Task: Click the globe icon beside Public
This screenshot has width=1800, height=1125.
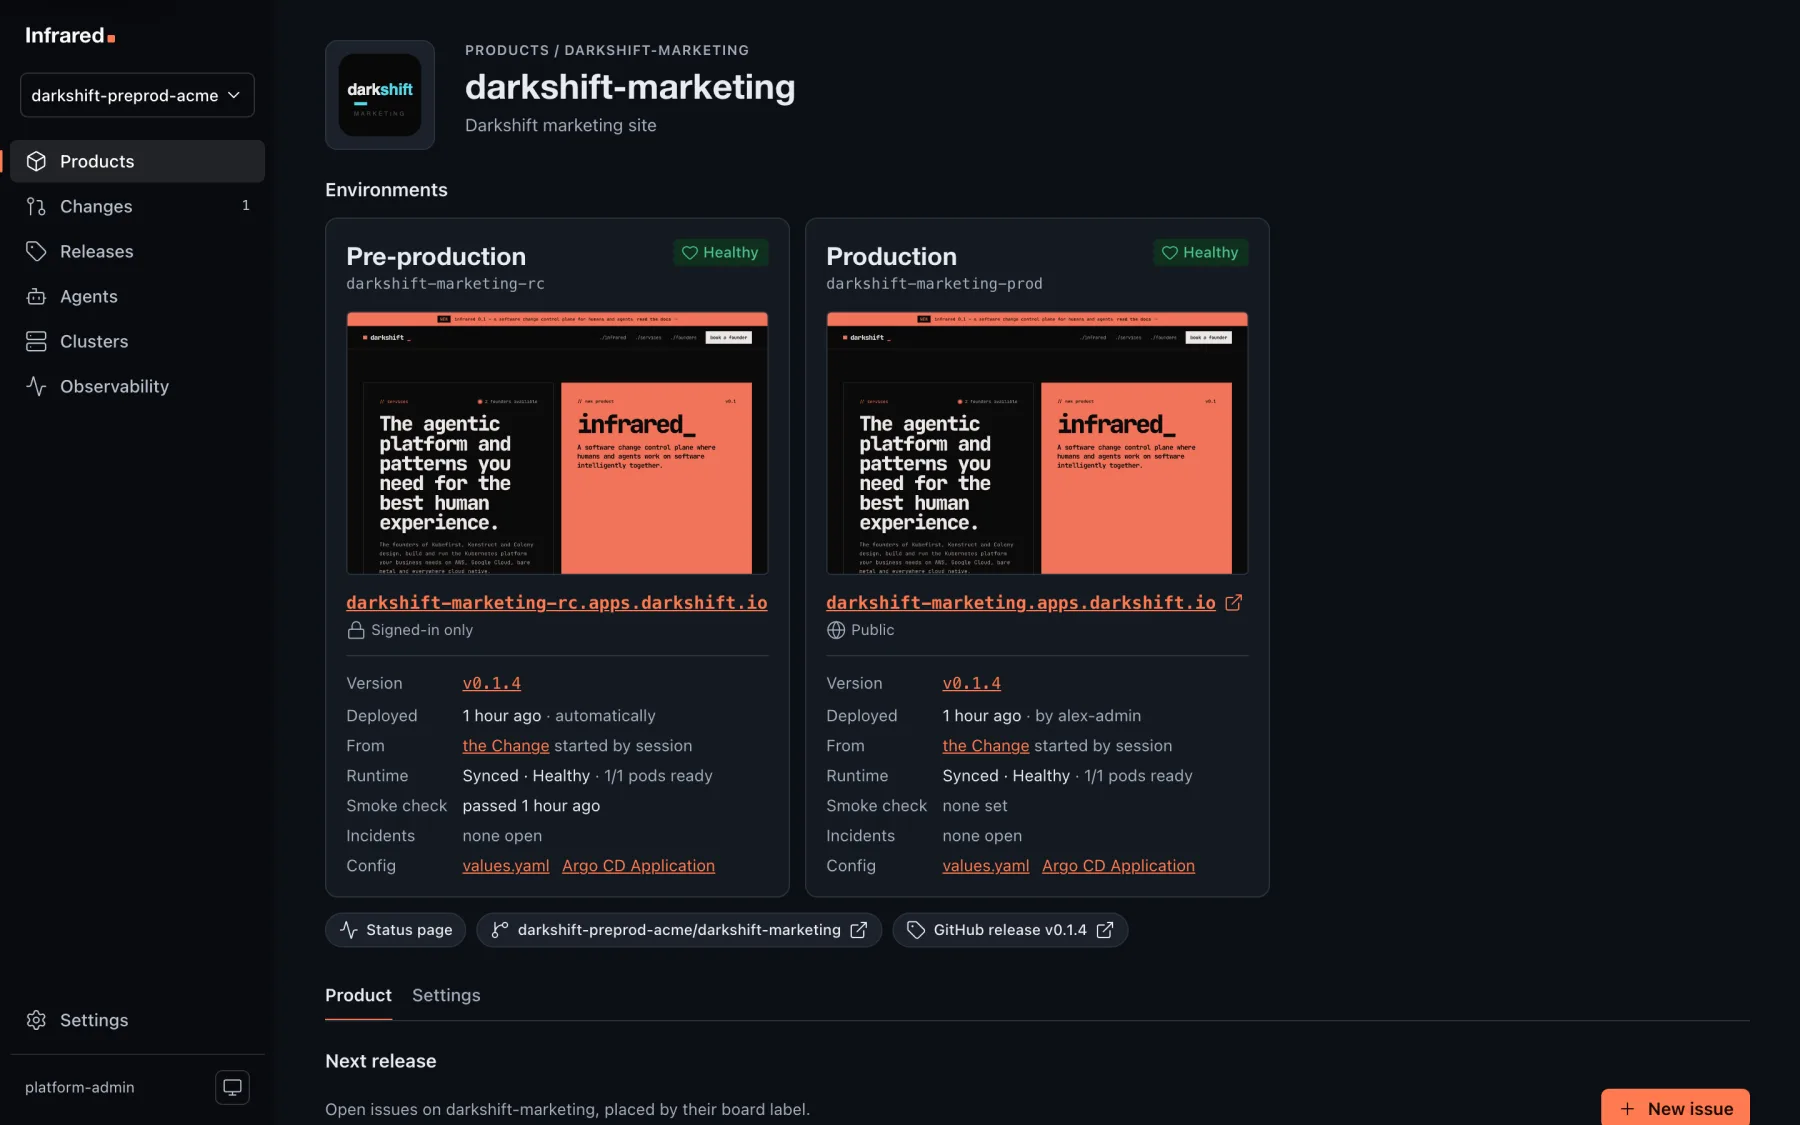Action: click(836, 630)
